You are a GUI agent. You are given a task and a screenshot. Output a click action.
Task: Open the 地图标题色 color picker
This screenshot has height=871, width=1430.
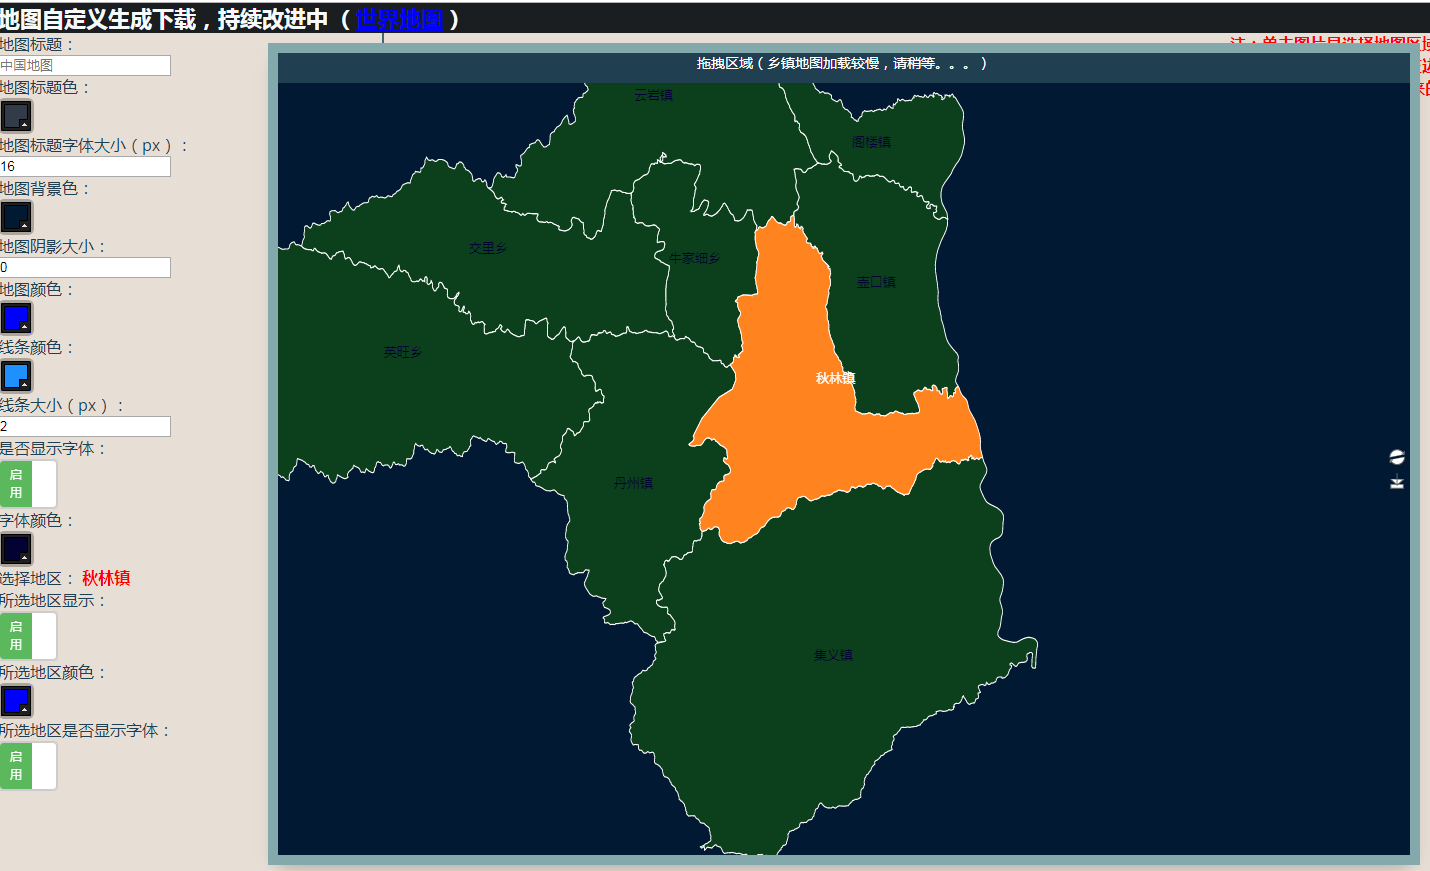[16, 116]
